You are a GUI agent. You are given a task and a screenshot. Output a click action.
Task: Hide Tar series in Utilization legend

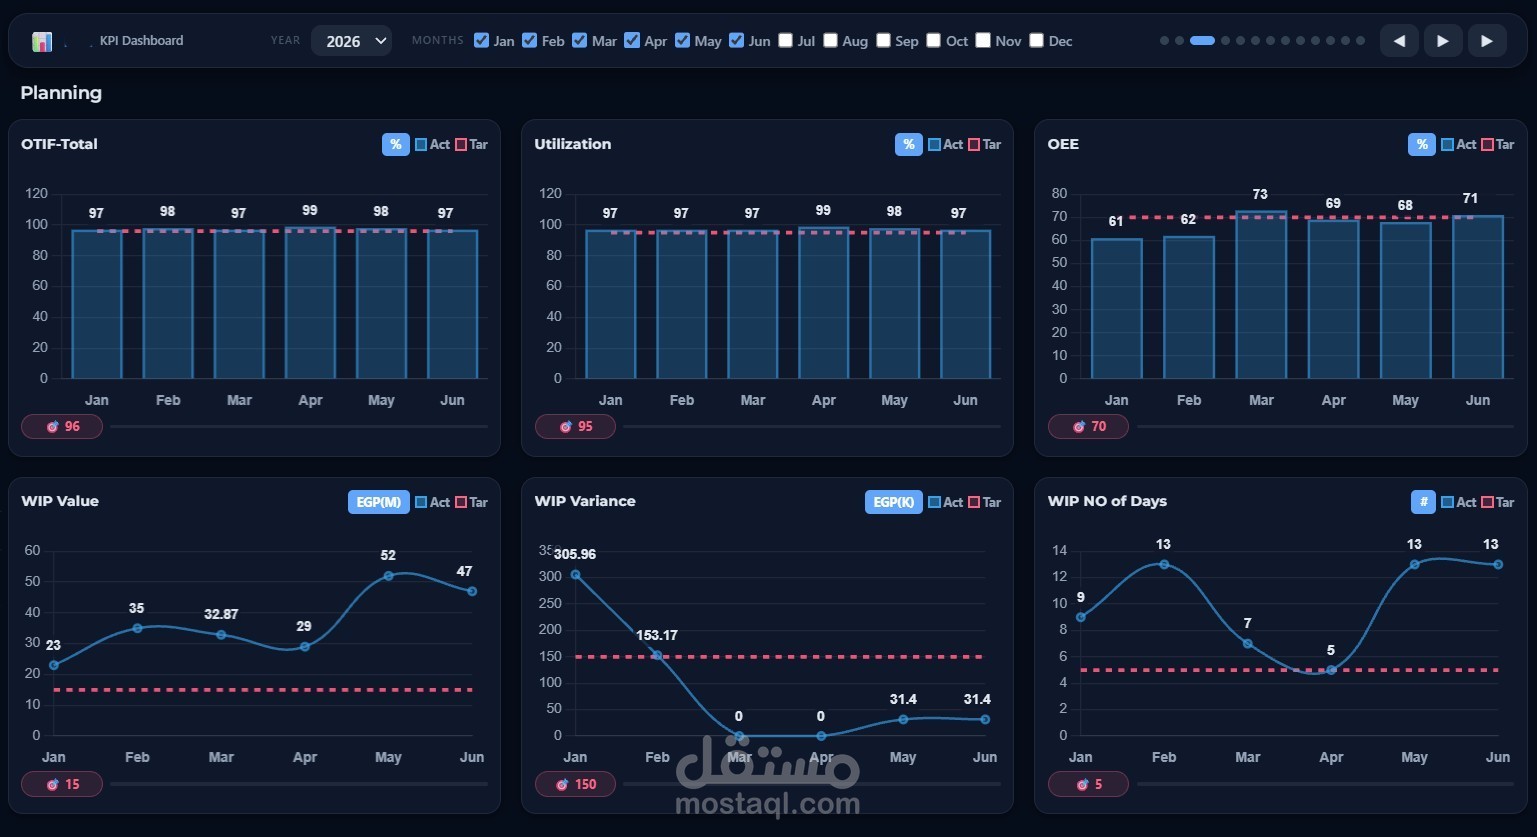click(984, 145)
